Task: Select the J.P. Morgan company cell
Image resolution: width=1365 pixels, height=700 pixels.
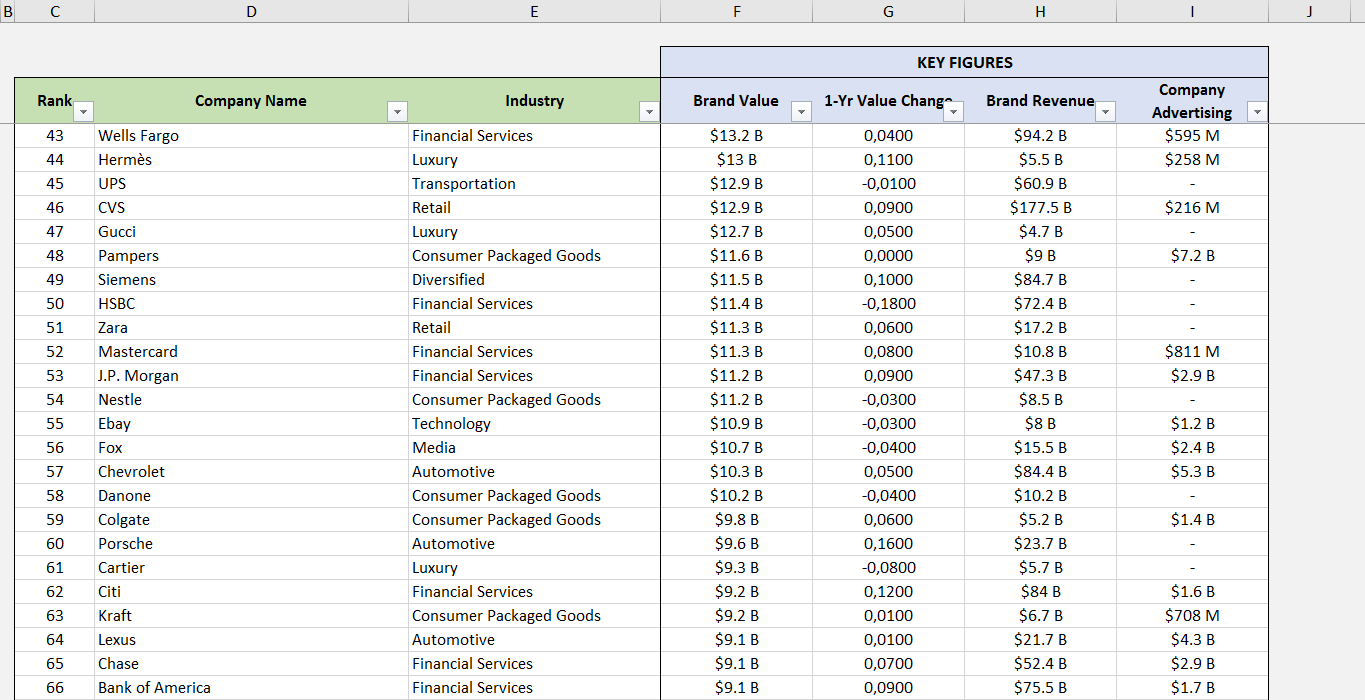Action: [251, 376]
